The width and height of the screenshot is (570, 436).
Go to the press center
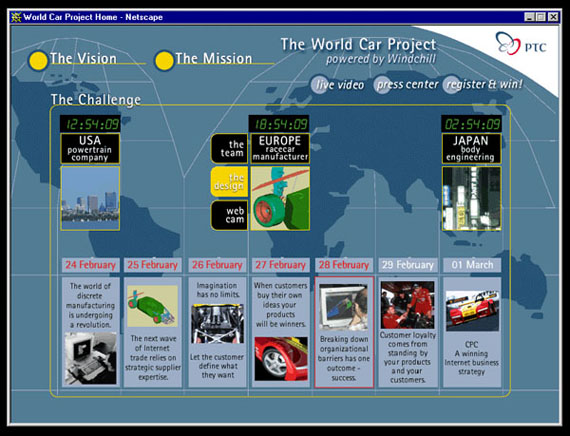(x=406, y=85)
